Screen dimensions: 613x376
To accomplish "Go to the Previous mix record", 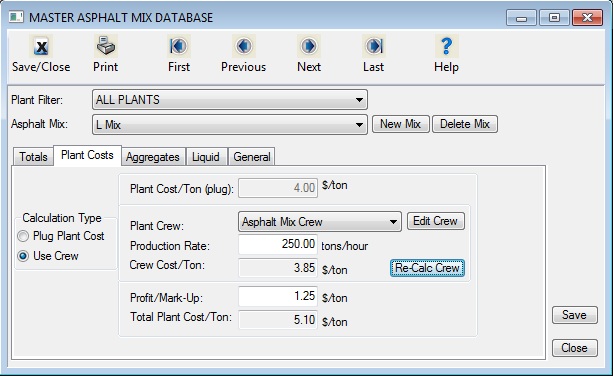I will (x=244, y=47).
